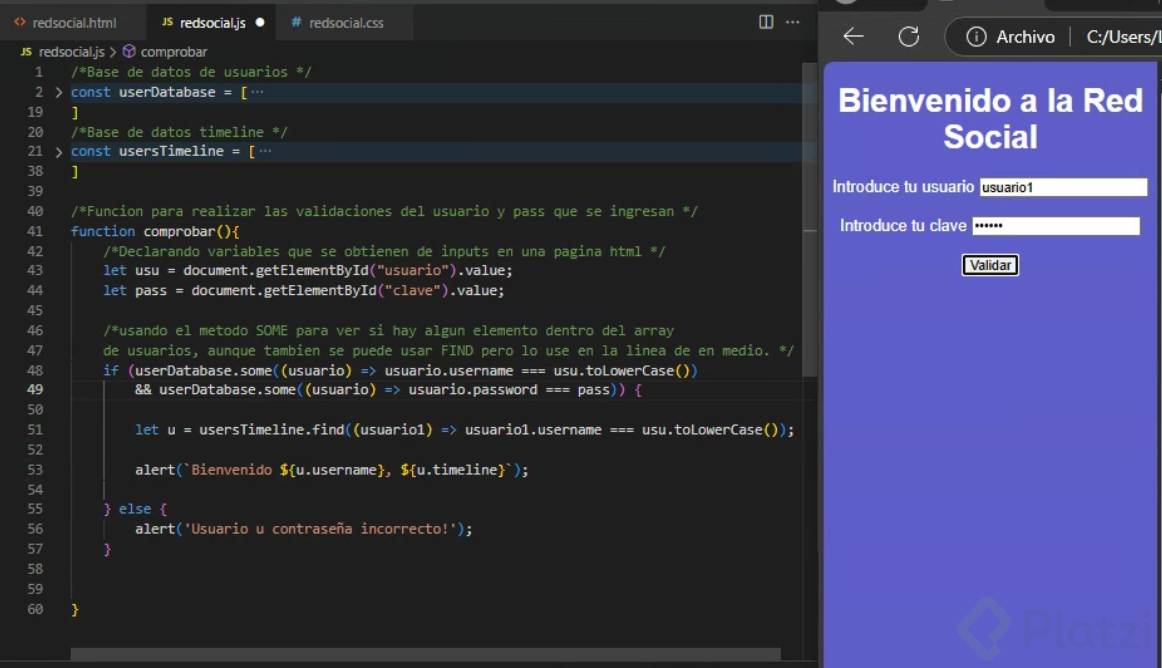Click the ellipsis after userDatabase = [
This screenshot has width=1162, height=668.
(x=257, y=92)
